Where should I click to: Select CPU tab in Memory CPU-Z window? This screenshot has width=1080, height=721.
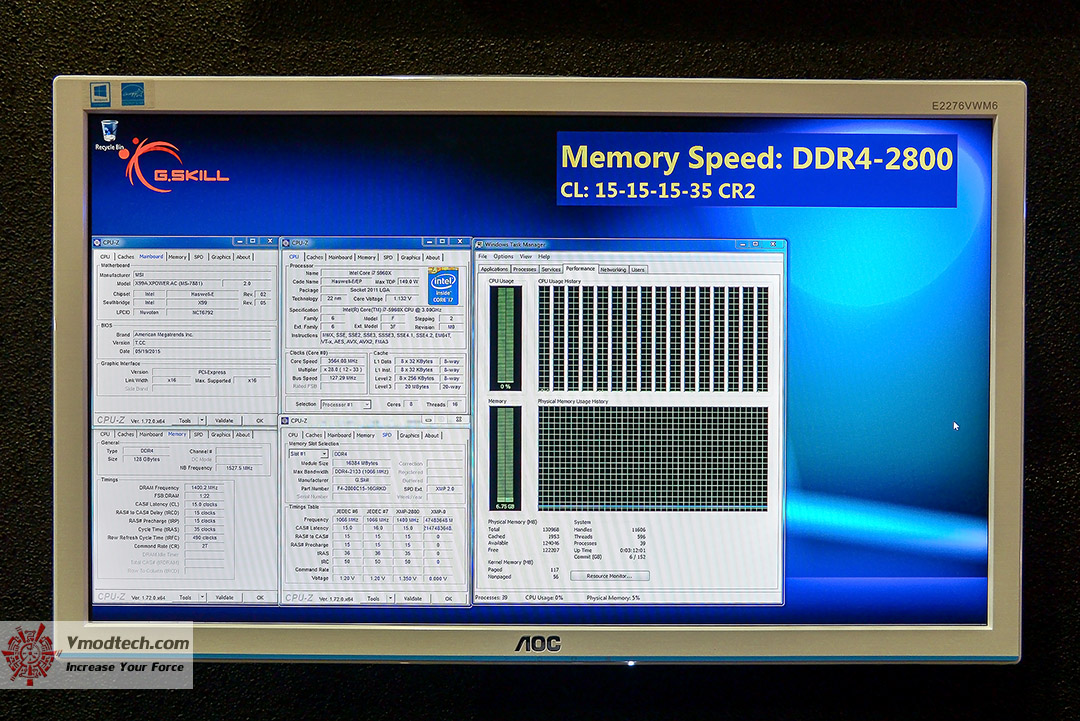click(105, 435)
